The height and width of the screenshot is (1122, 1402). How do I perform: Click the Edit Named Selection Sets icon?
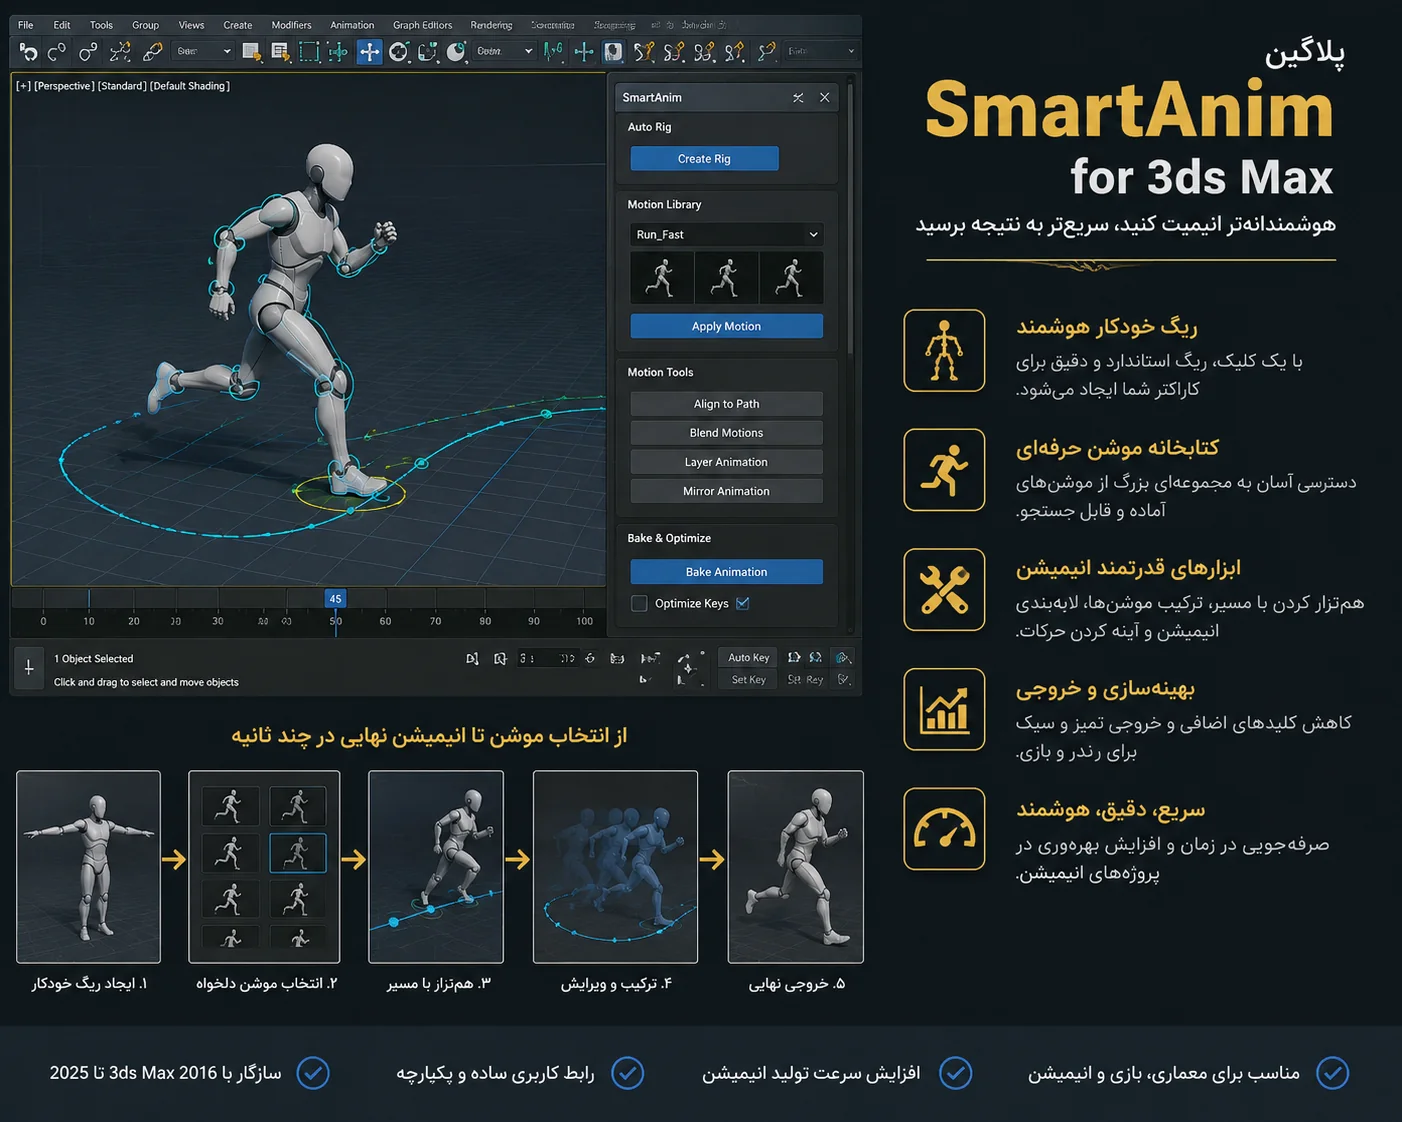pos(767,52)
